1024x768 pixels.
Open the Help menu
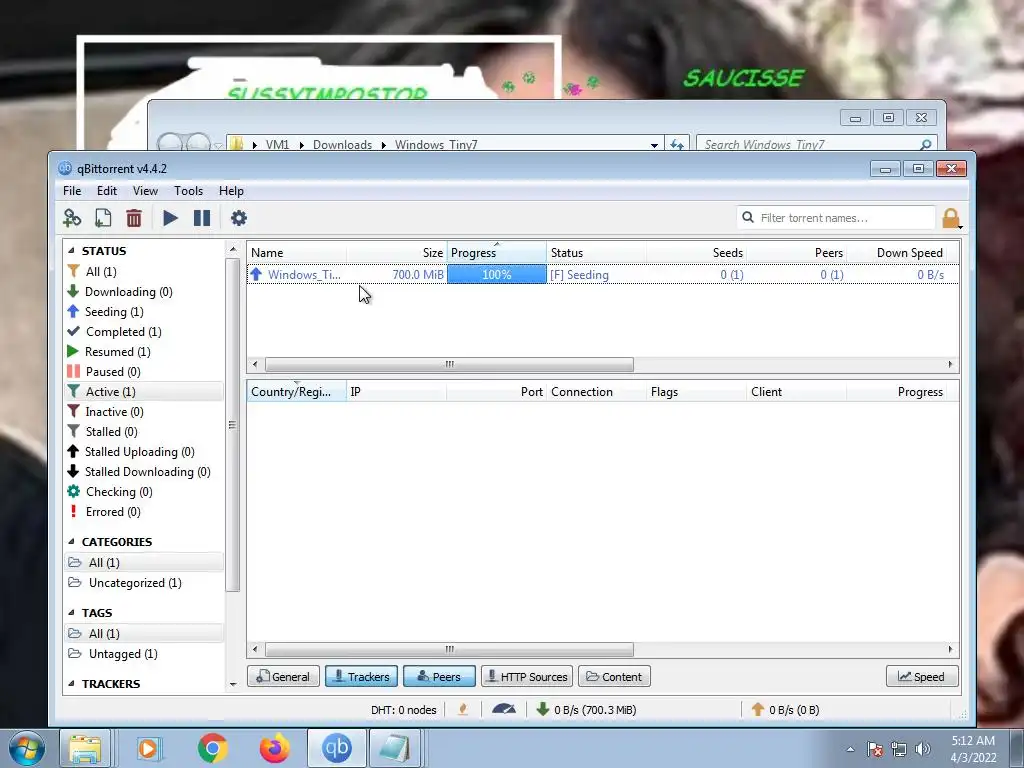click(231, 191)
